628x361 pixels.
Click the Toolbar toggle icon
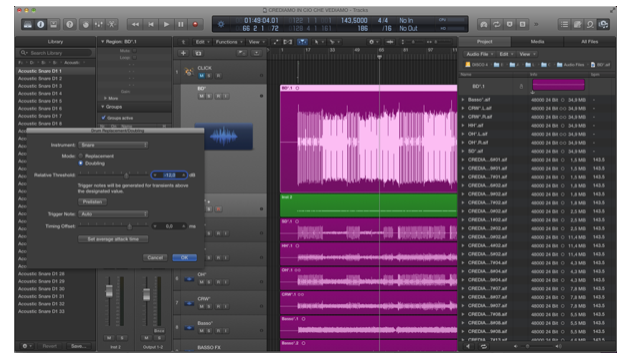pyautogui.click(x=53, y=24)
